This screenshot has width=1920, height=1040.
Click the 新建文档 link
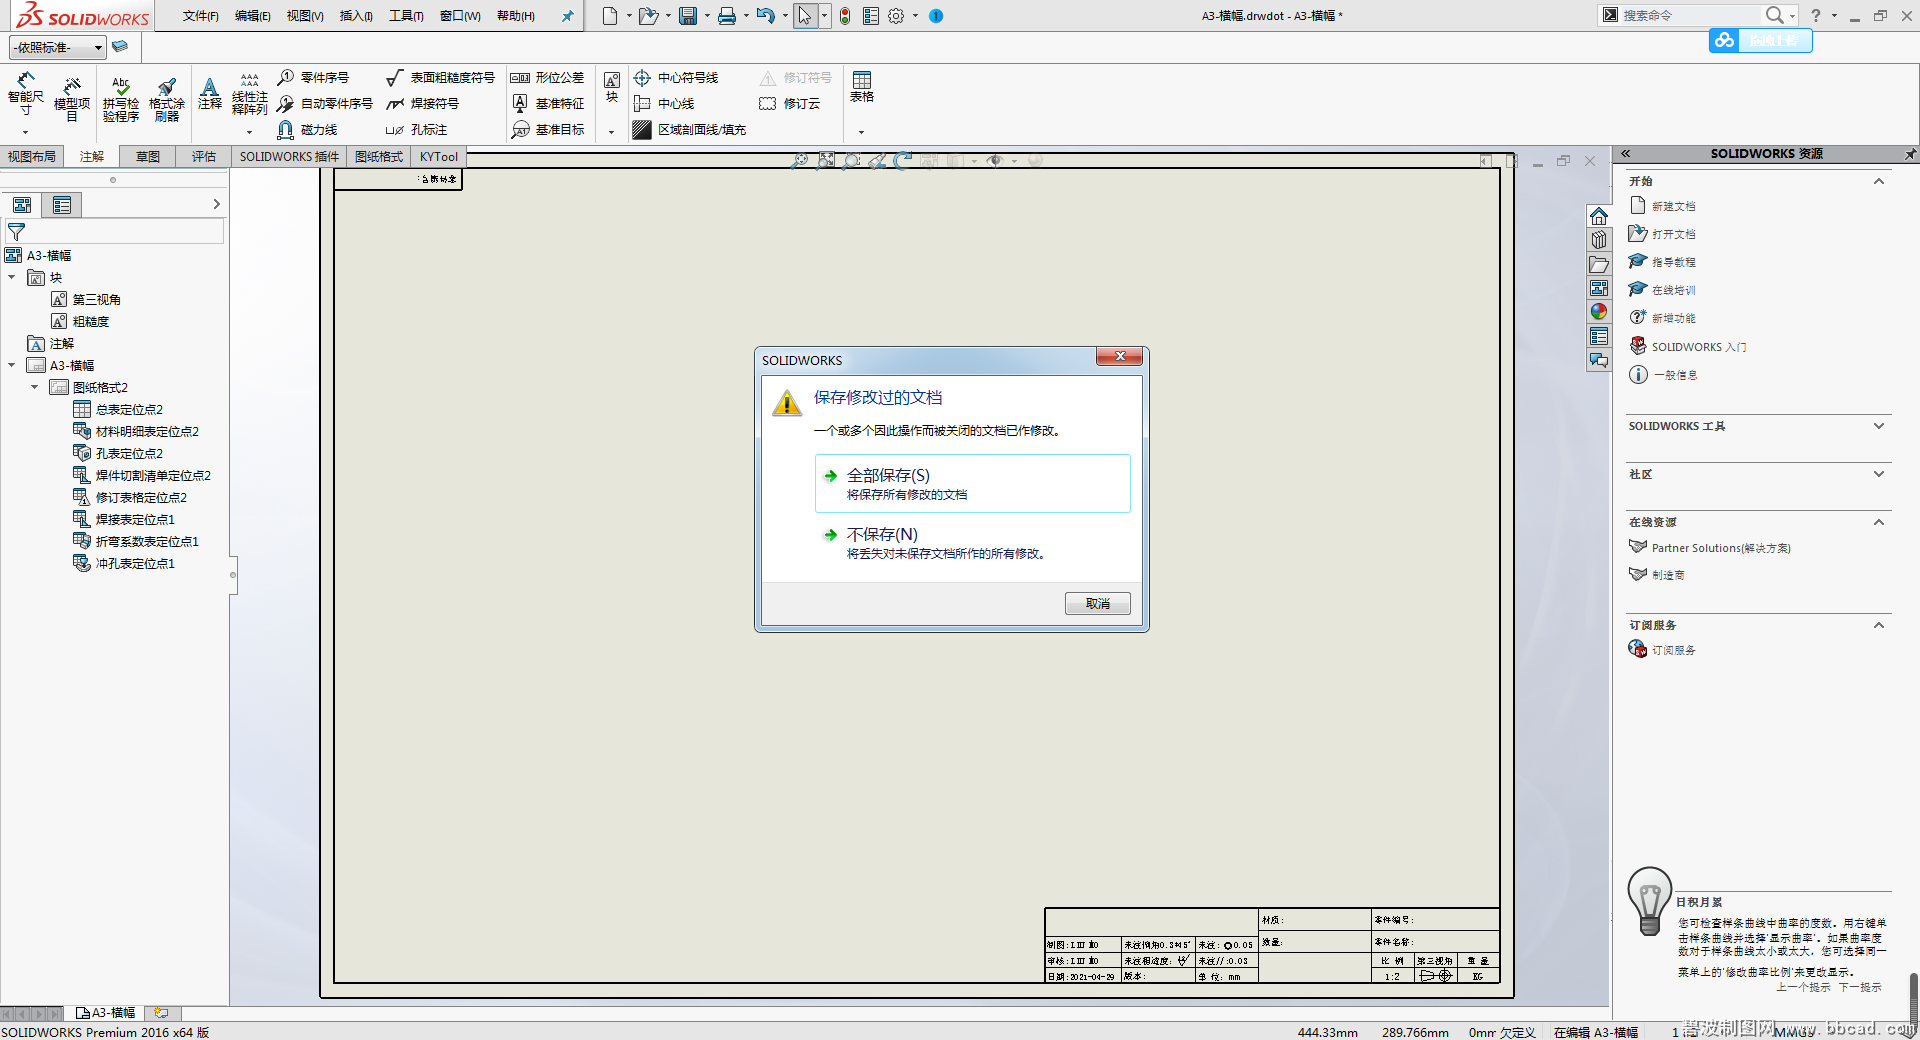point(1673,206)
